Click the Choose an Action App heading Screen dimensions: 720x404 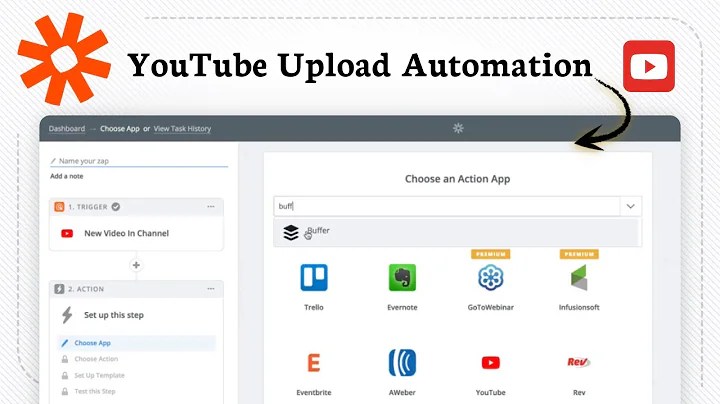[457, 179]
